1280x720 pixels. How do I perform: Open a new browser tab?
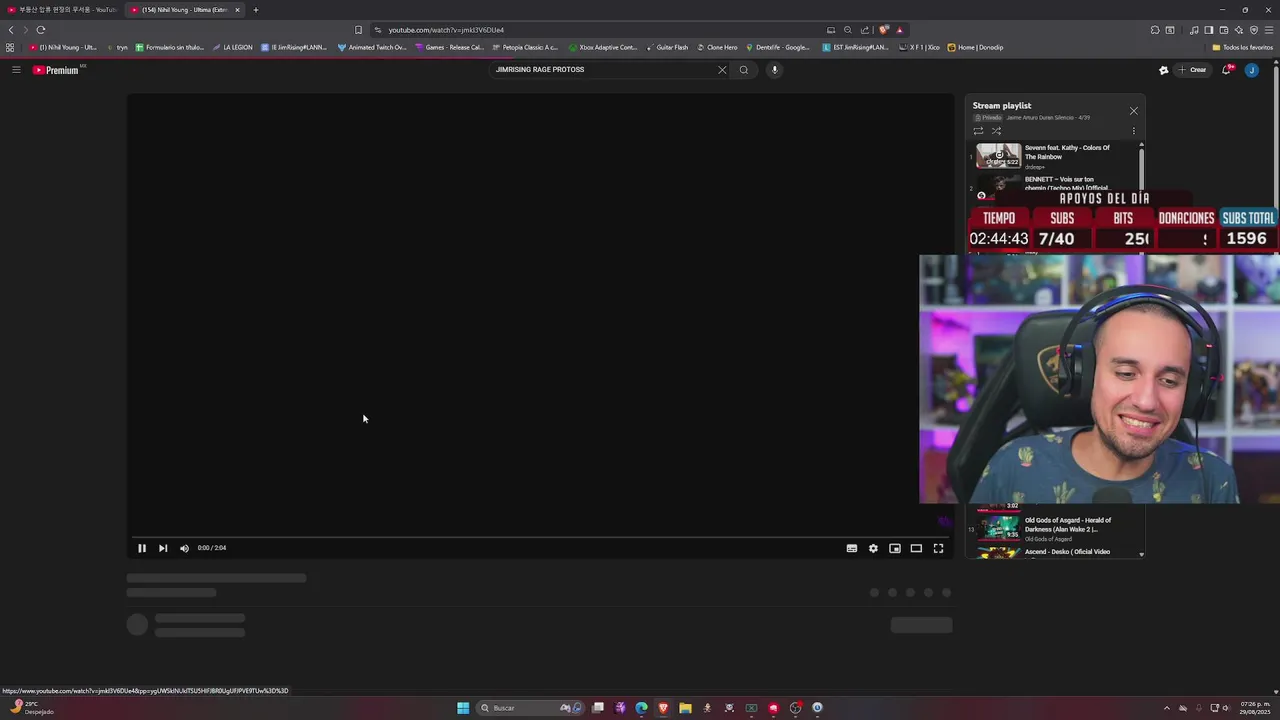[256, 10]
